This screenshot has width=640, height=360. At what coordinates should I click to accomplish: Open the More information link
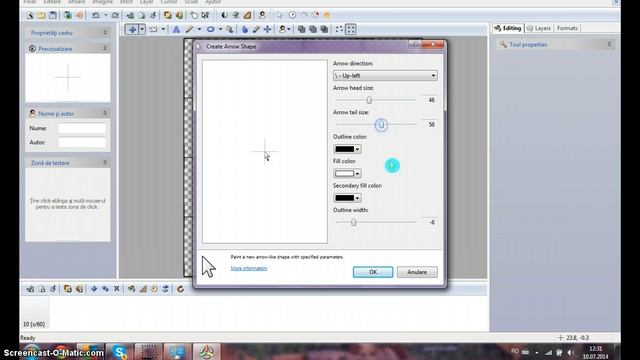pos(249,268)
